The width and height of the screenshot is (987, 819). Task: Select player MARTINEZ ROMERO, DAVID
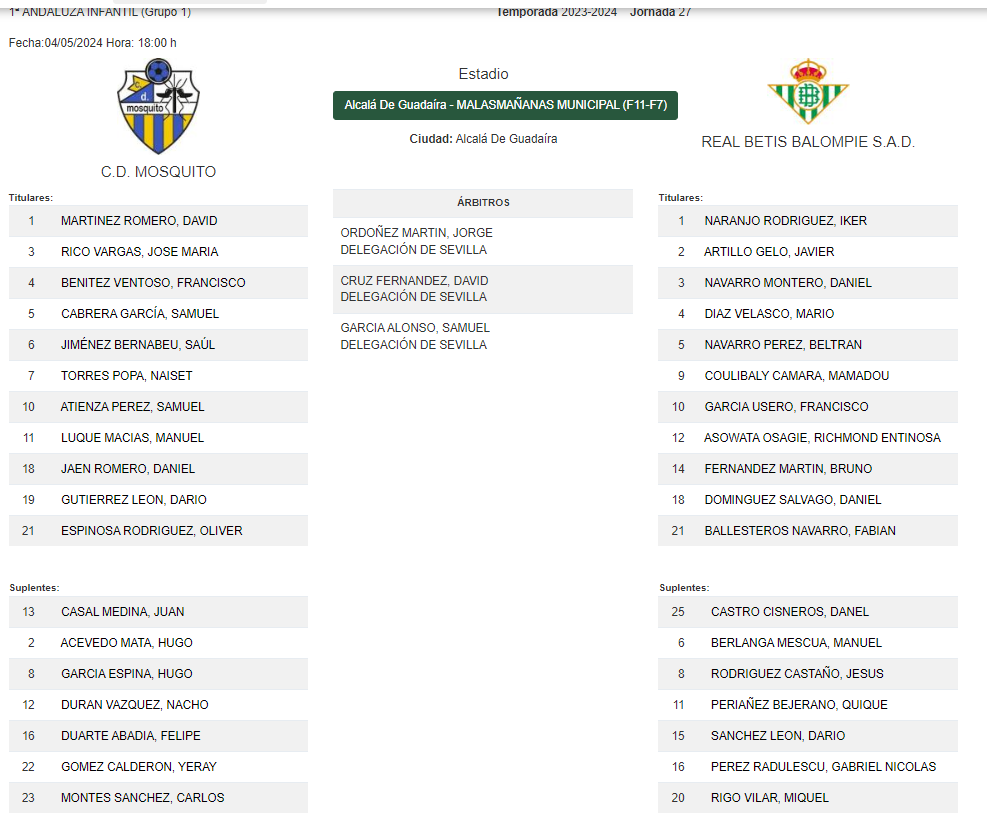[x=139, y=221]
